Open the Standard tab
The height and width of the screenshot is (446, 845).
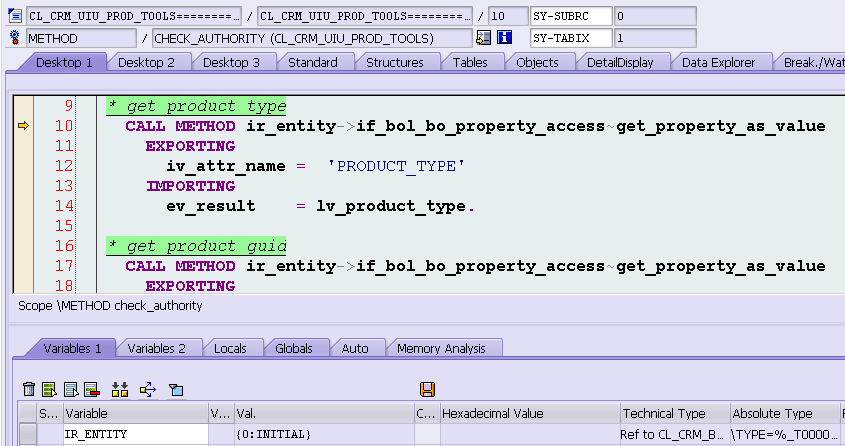pyautogui.click(x=313, y=62)
